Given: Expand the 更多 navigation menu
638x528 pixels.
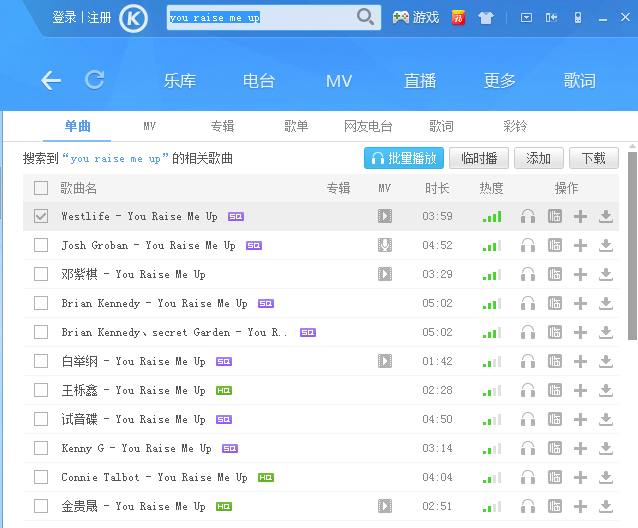Looking at the screenshot, I should pyautogui.click(x=500, y=81).
